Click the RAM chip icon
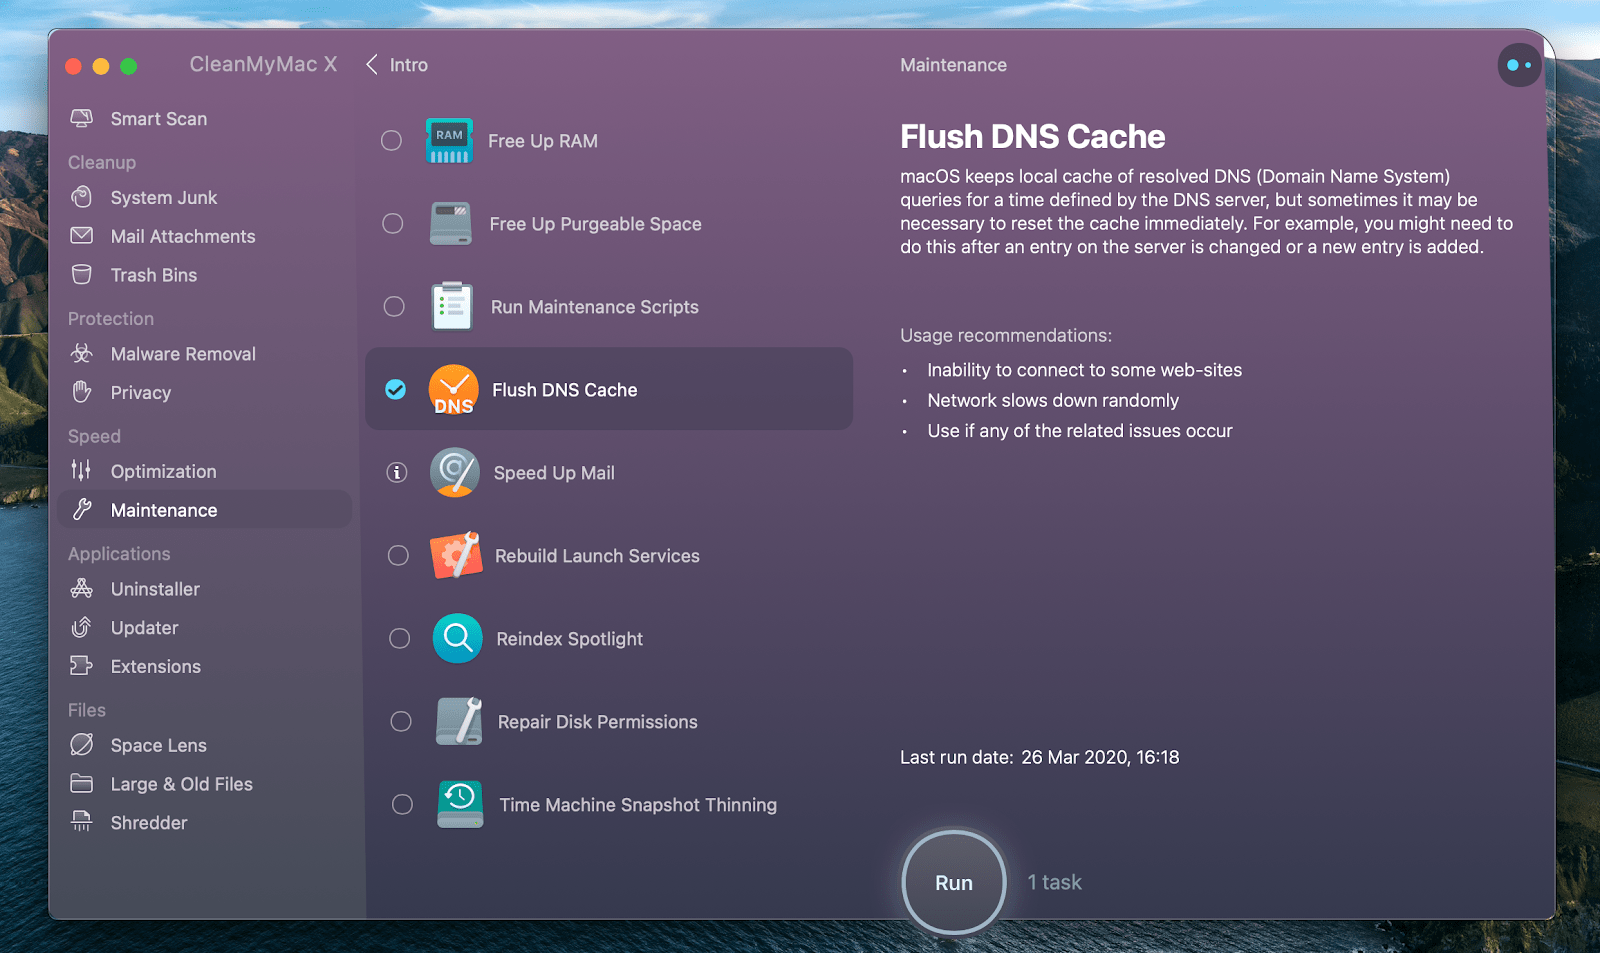 point(449,141)
